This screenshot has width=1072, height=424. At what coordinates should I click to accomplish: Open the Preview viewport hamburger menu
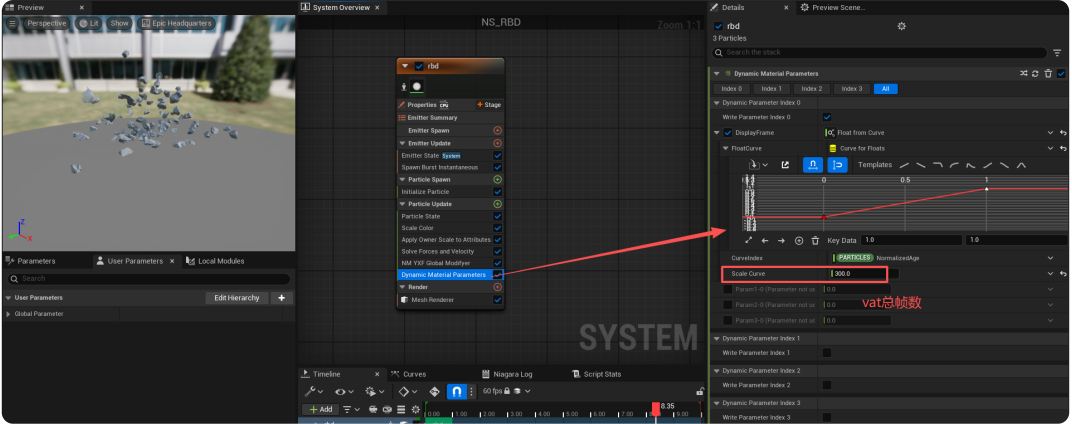[11, 22]
